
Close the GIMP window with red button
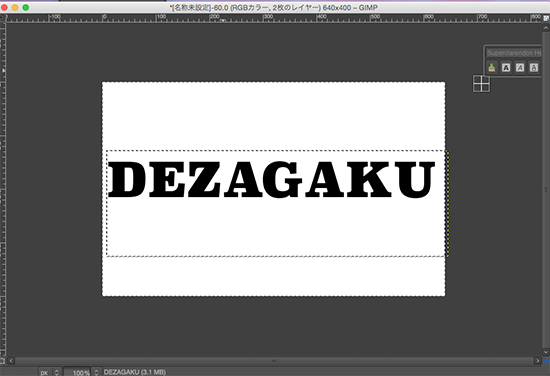[4, 7]
